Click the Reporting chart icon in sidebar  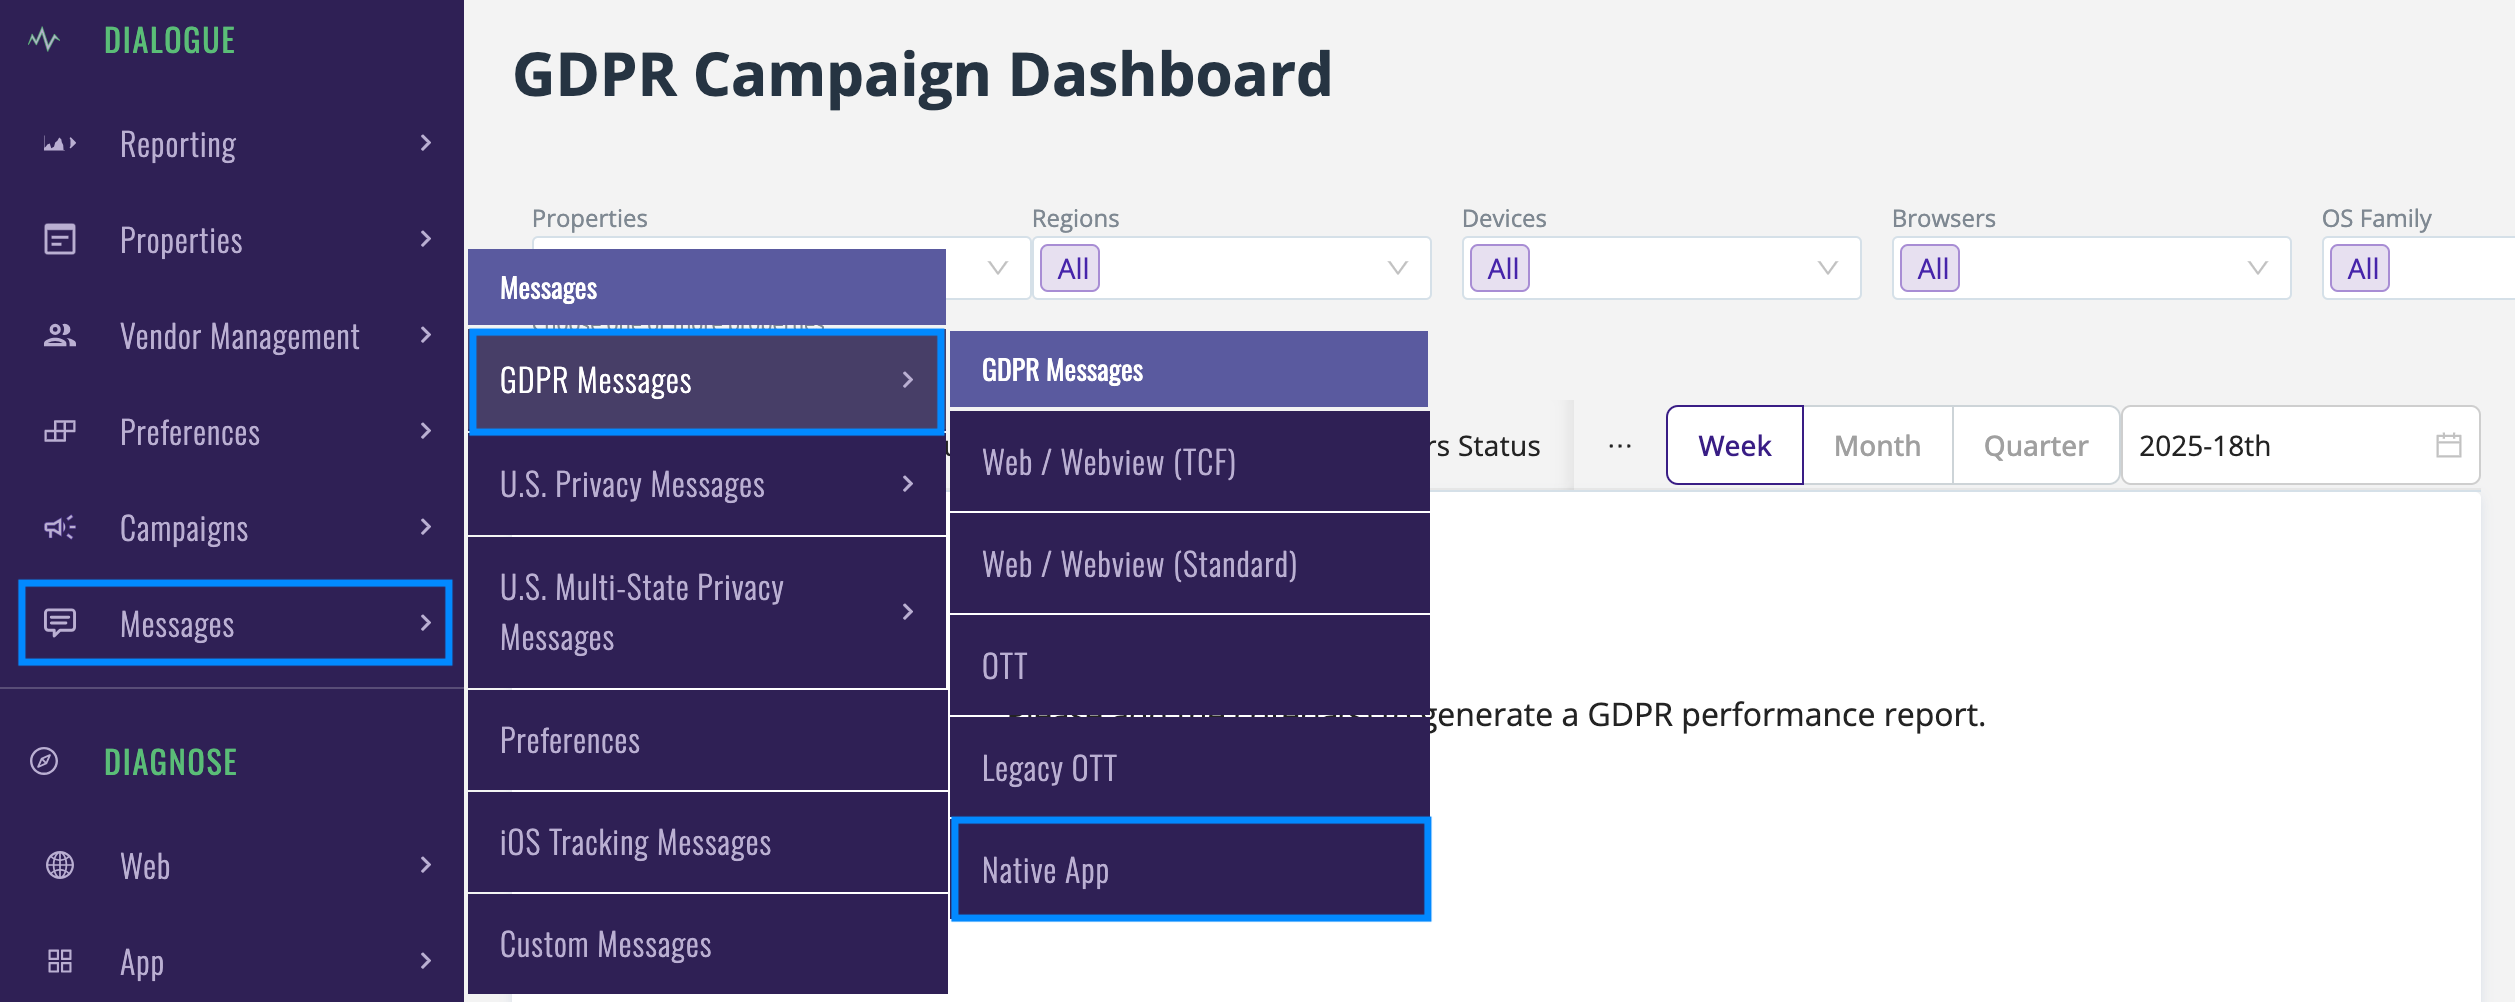60,144
